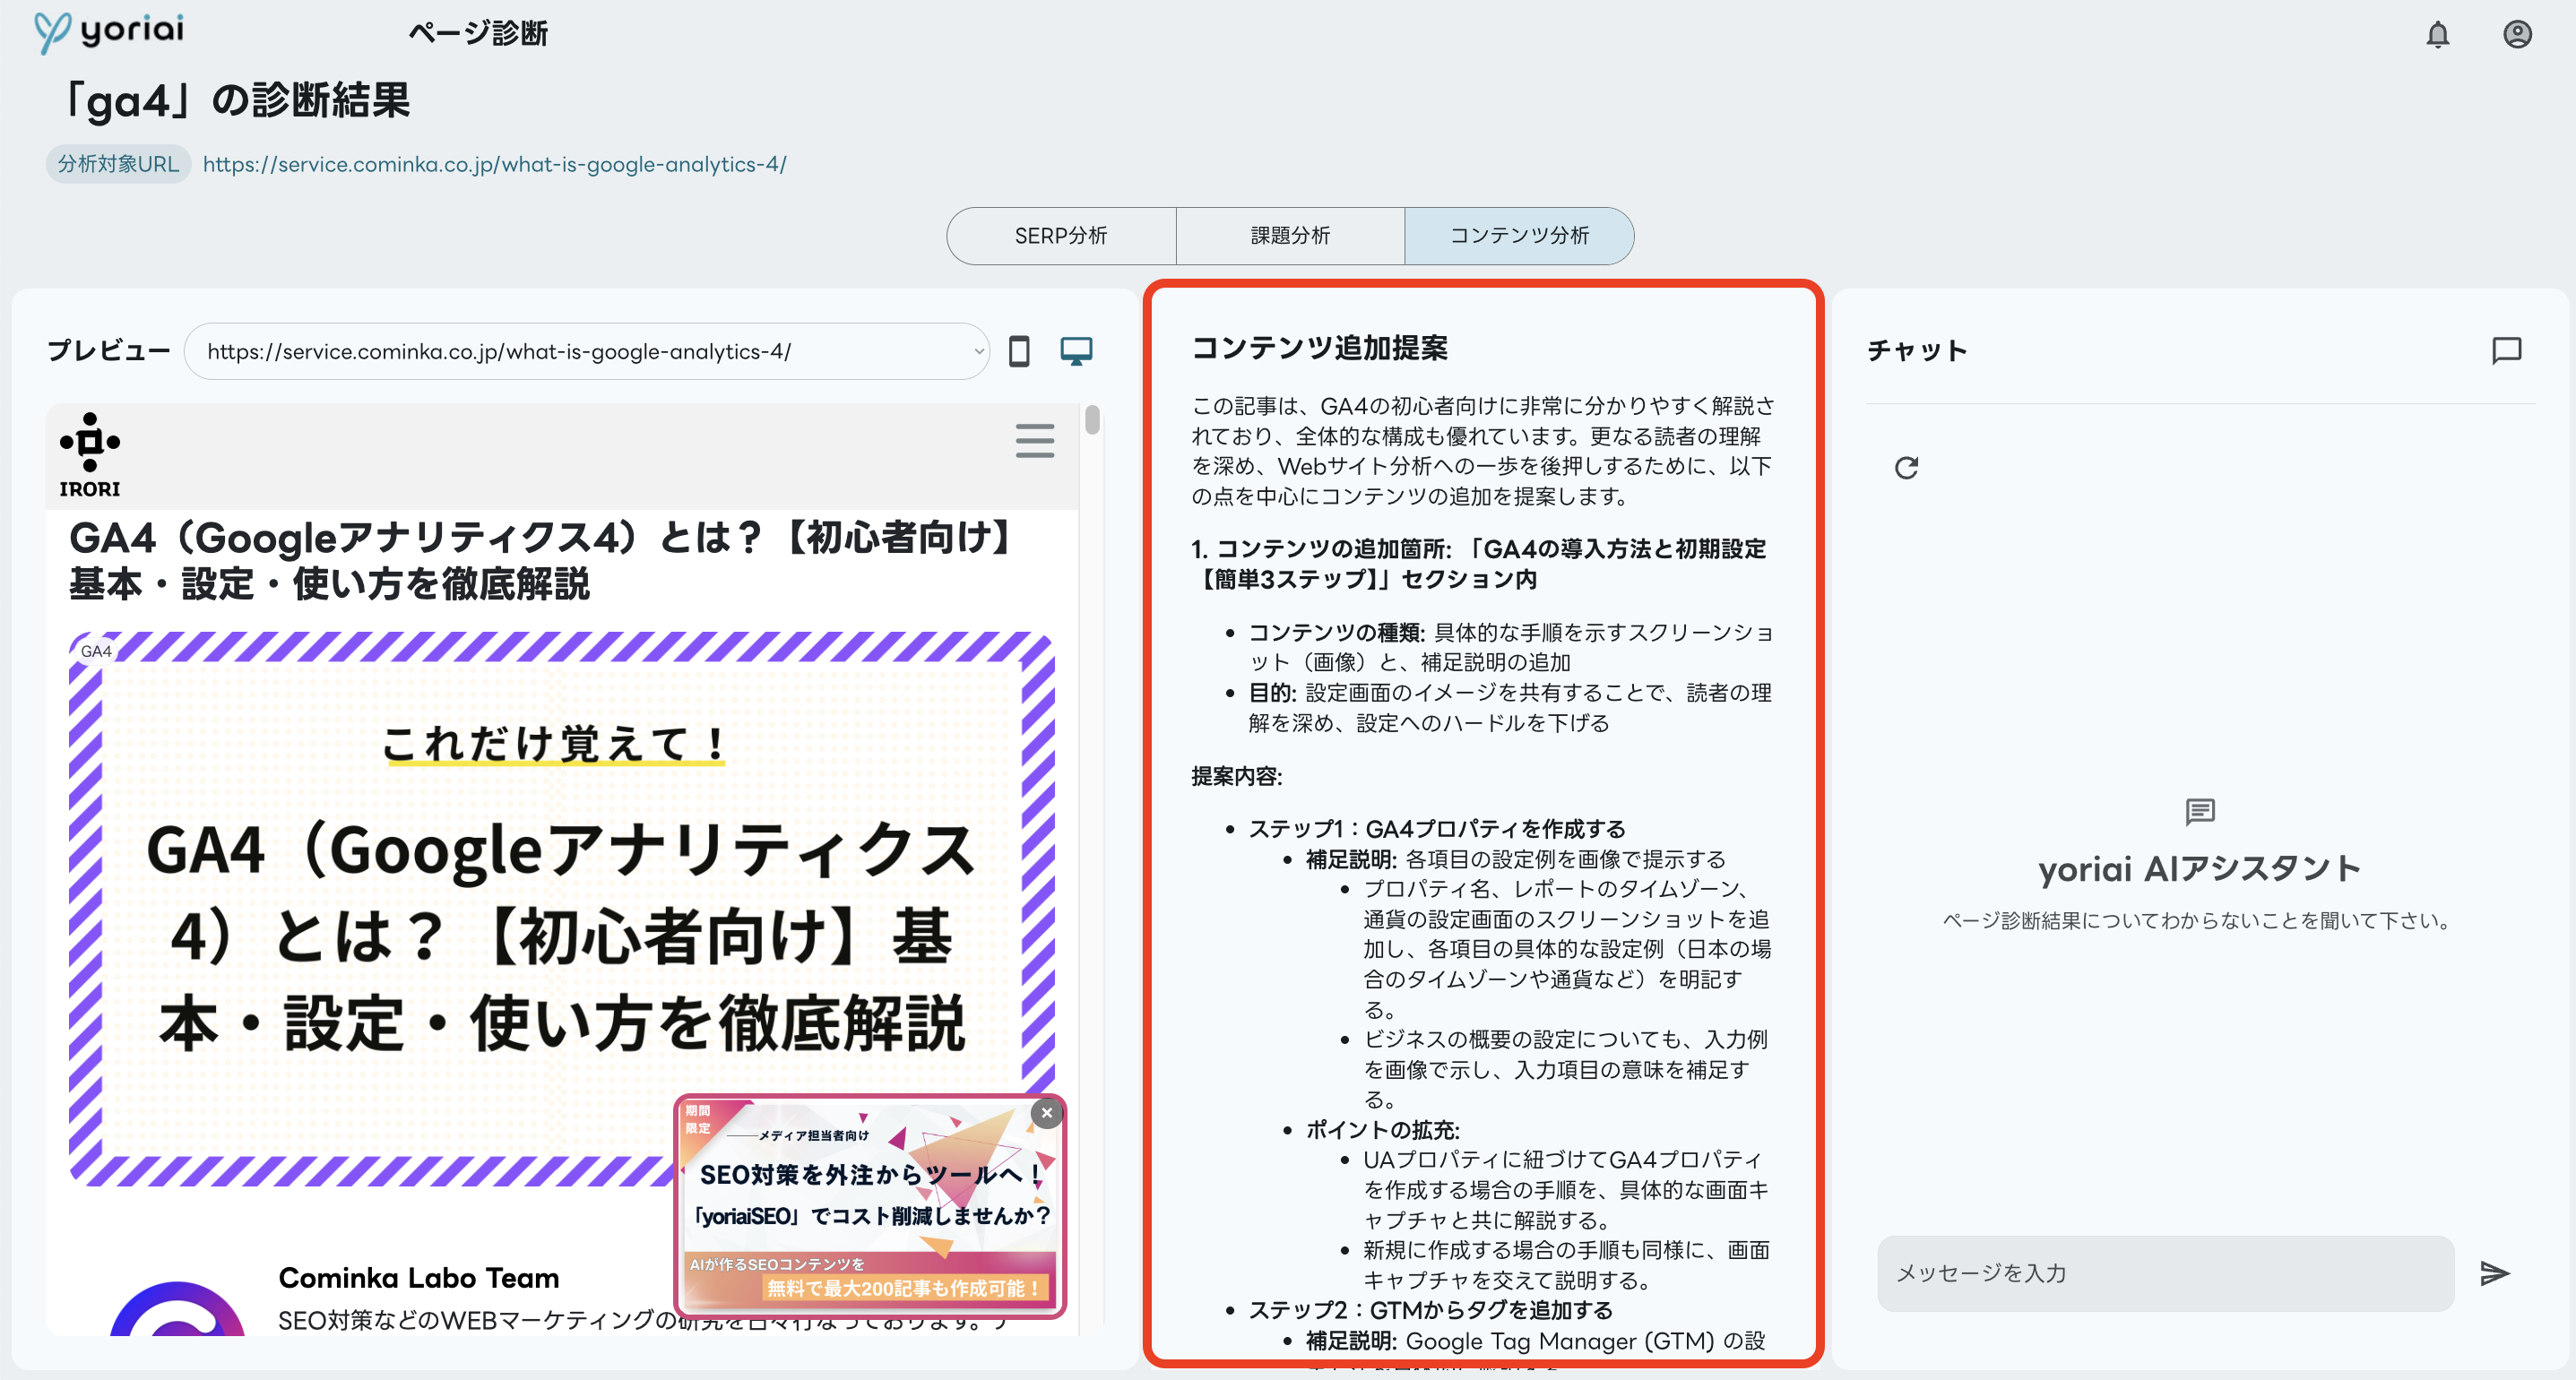Click the GA4 category tag on the image

tap(96, 651)
